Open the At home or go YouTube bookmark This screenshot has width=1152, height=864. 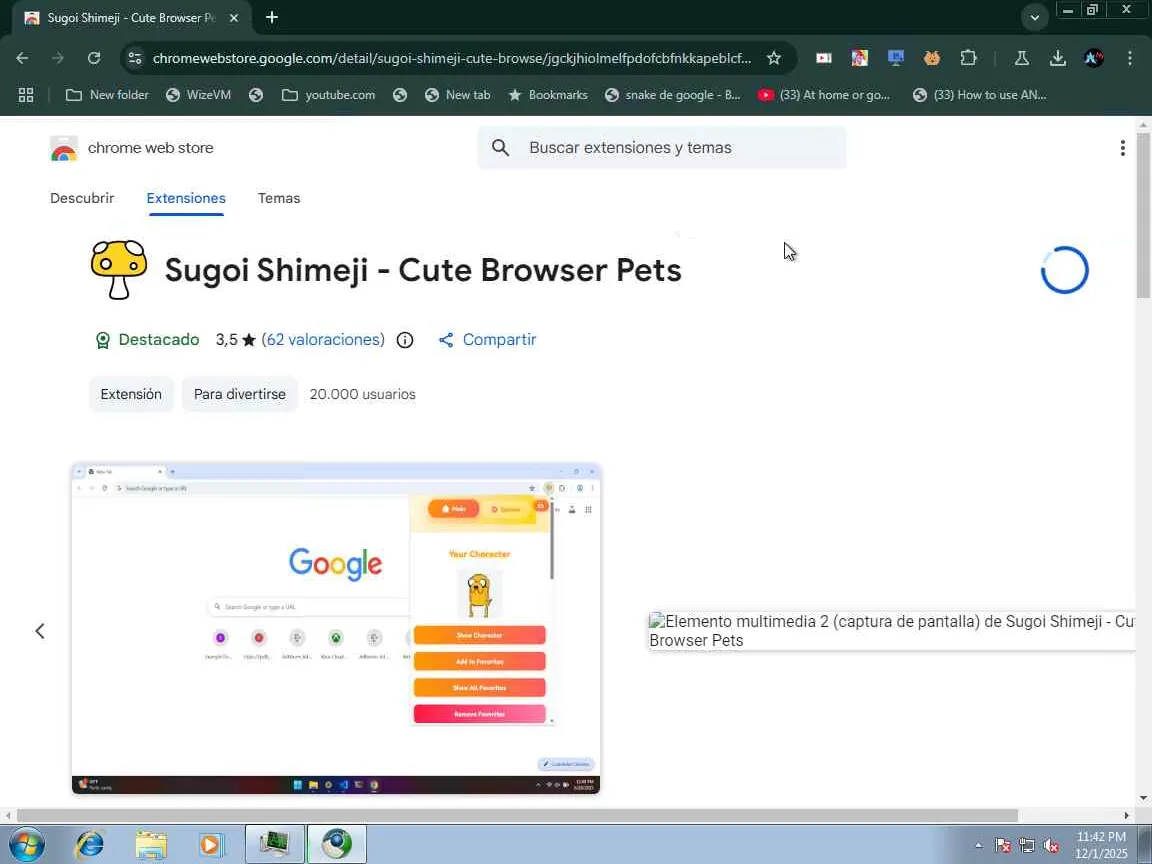(x=824, y=95)
